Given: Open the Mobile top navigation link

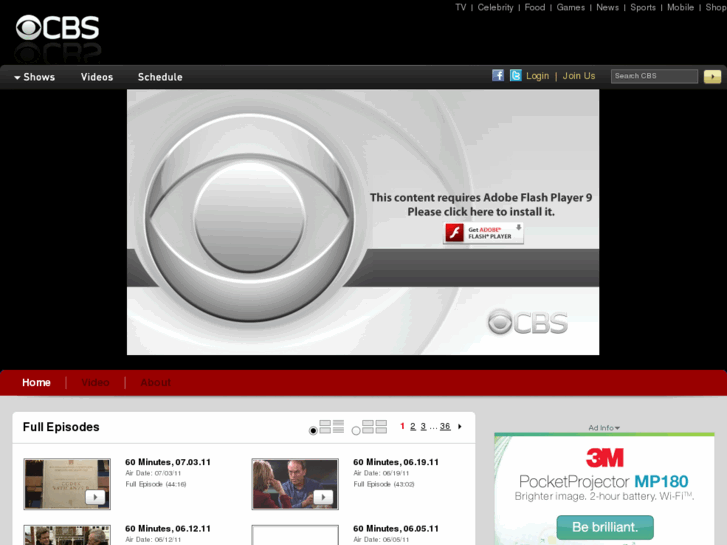Looking at the screenshot, I should (x=680, y=7).
